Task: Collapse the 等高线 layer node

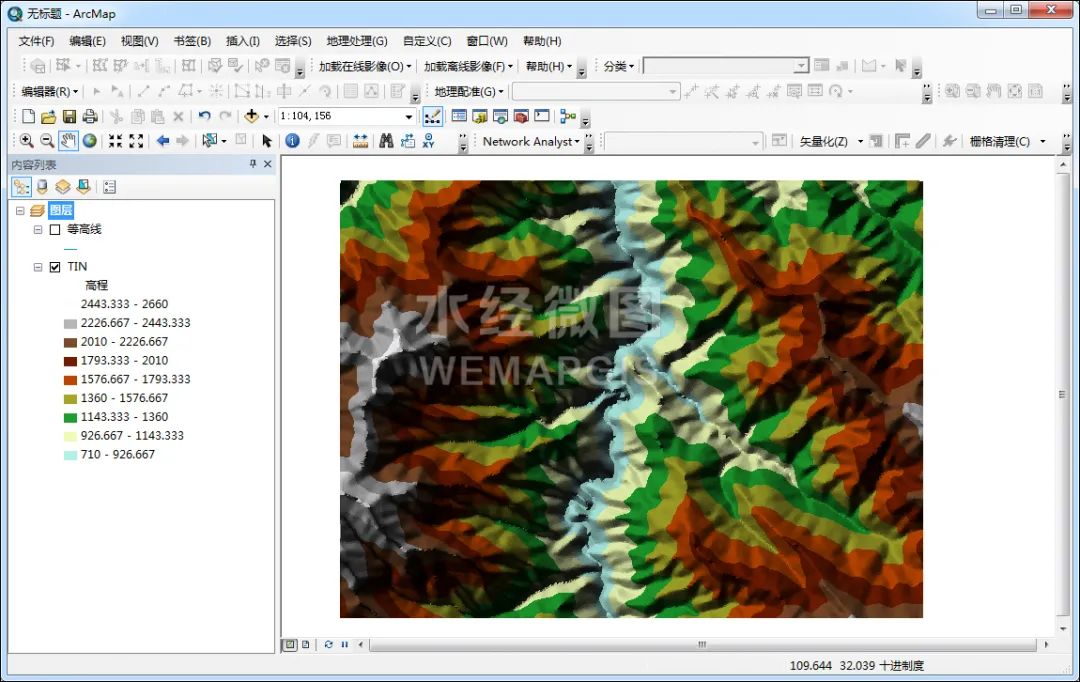Action: (x=38, y=229)
